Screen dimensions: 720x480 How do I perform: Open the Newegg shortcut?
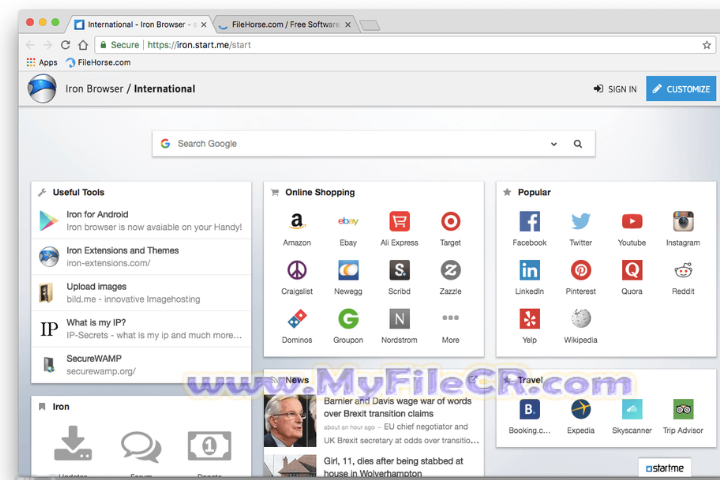click(x=348, y=277)
